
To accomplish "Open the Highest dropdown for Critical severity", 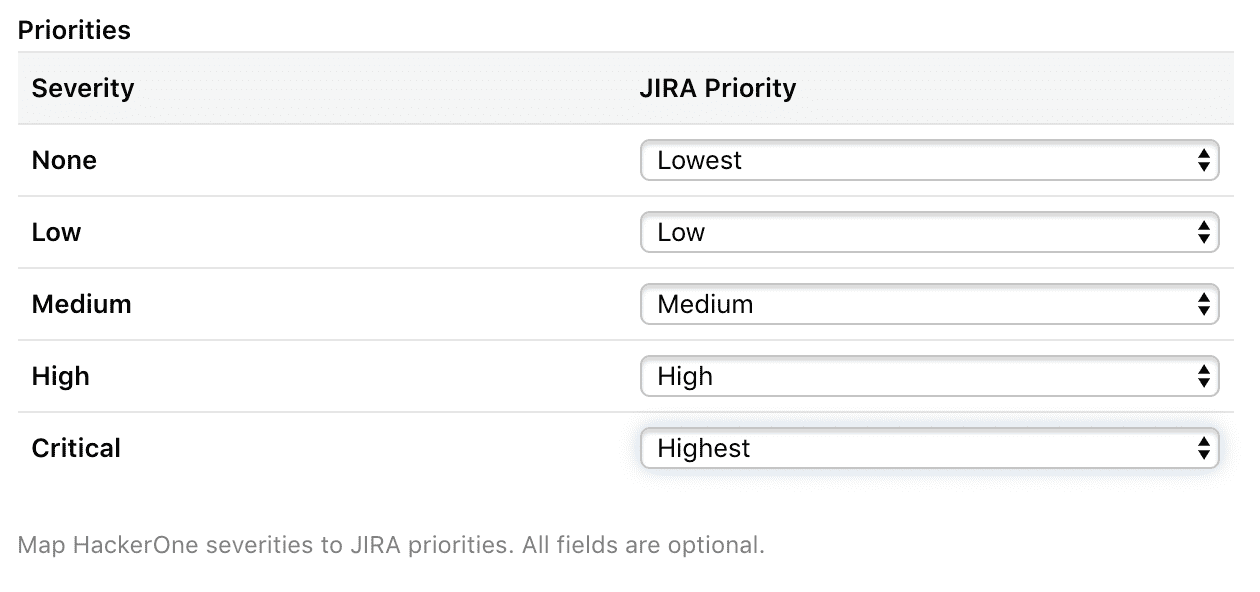I will point(928,448).
